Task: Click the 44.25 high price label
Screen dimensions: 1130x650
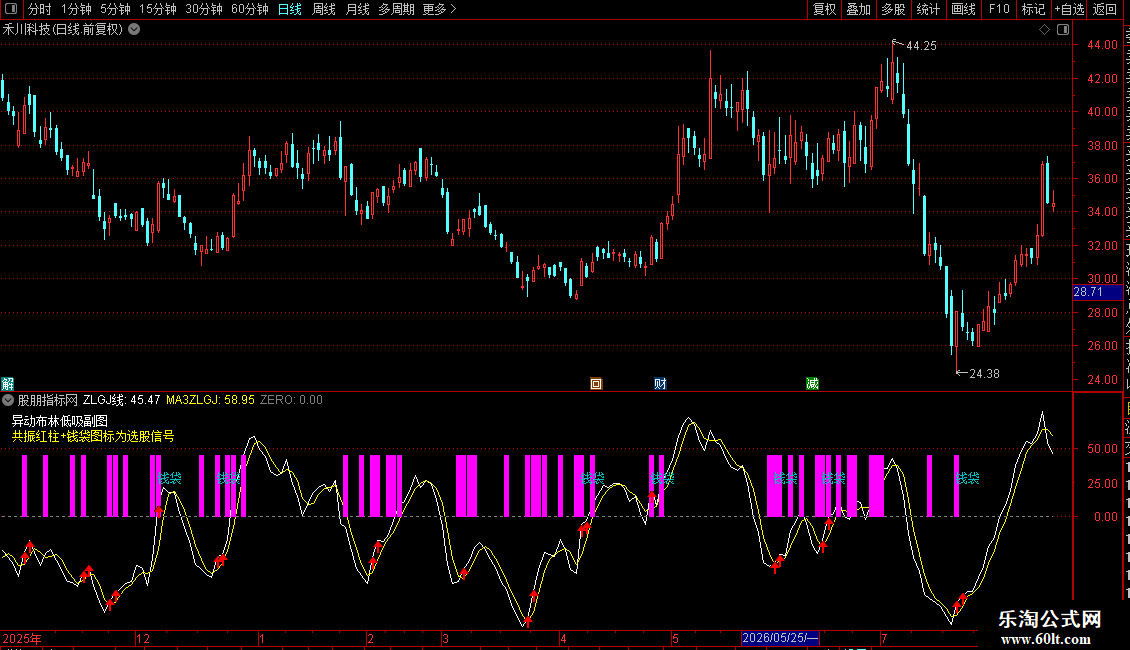Action: [x=921, y=46]
